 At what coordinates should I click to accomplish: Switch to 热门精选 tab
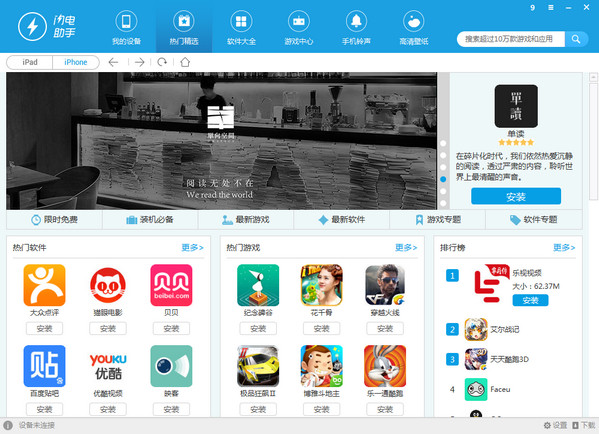click(x=184, y=28)
